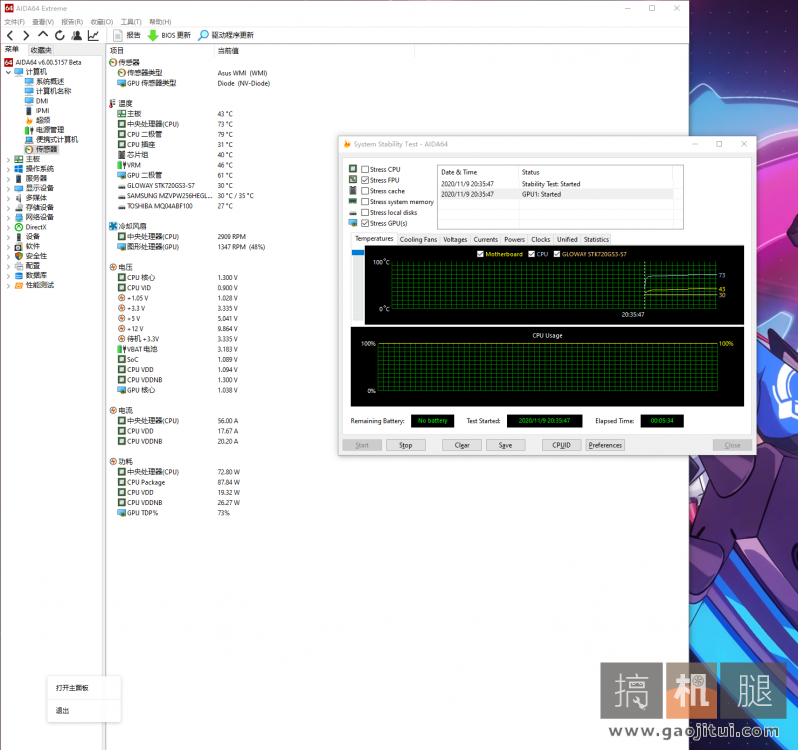Screen dimensions: 798x750
Task: Open the Preferences button
Action: coord(605,445)
